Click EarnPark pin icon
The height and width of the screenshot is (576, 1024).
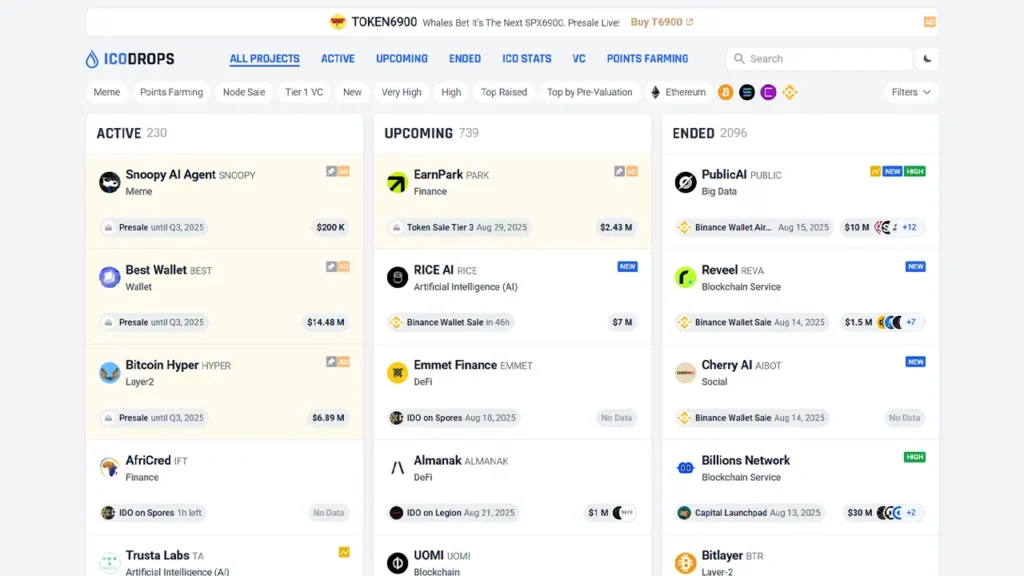[619, 171]
